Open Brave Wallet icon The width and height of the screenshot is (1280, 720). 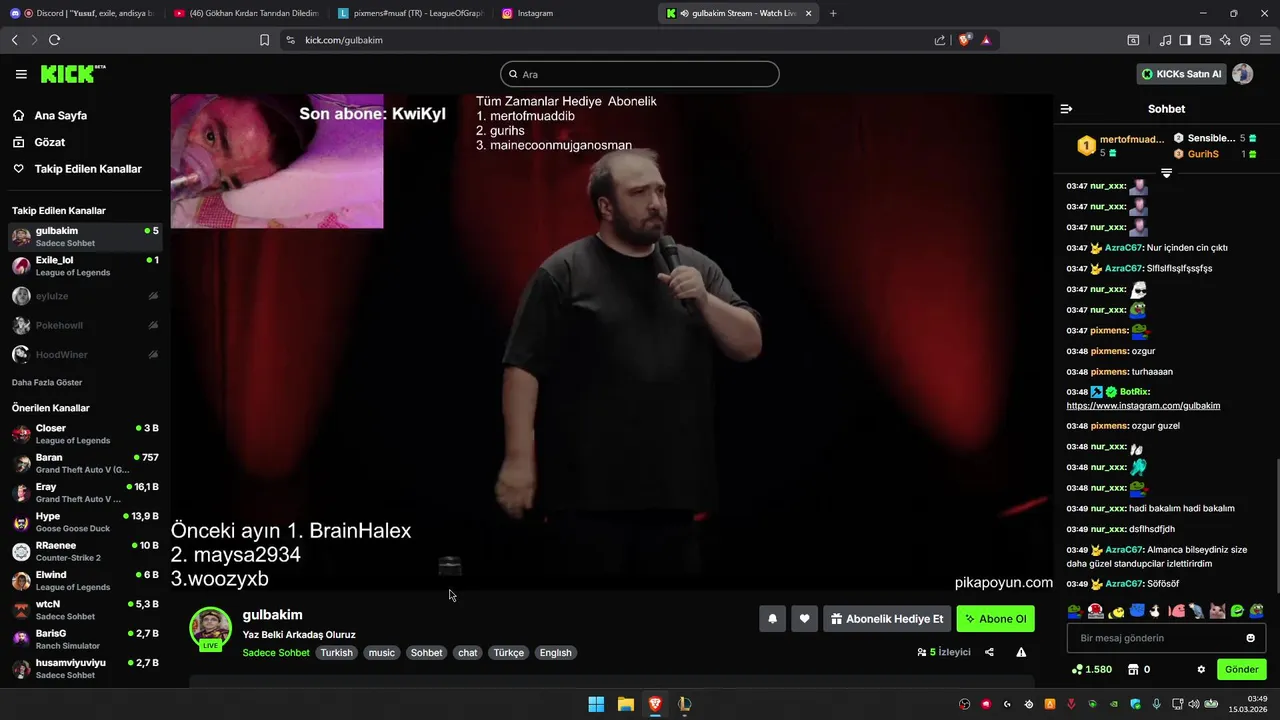[1205, 40]
